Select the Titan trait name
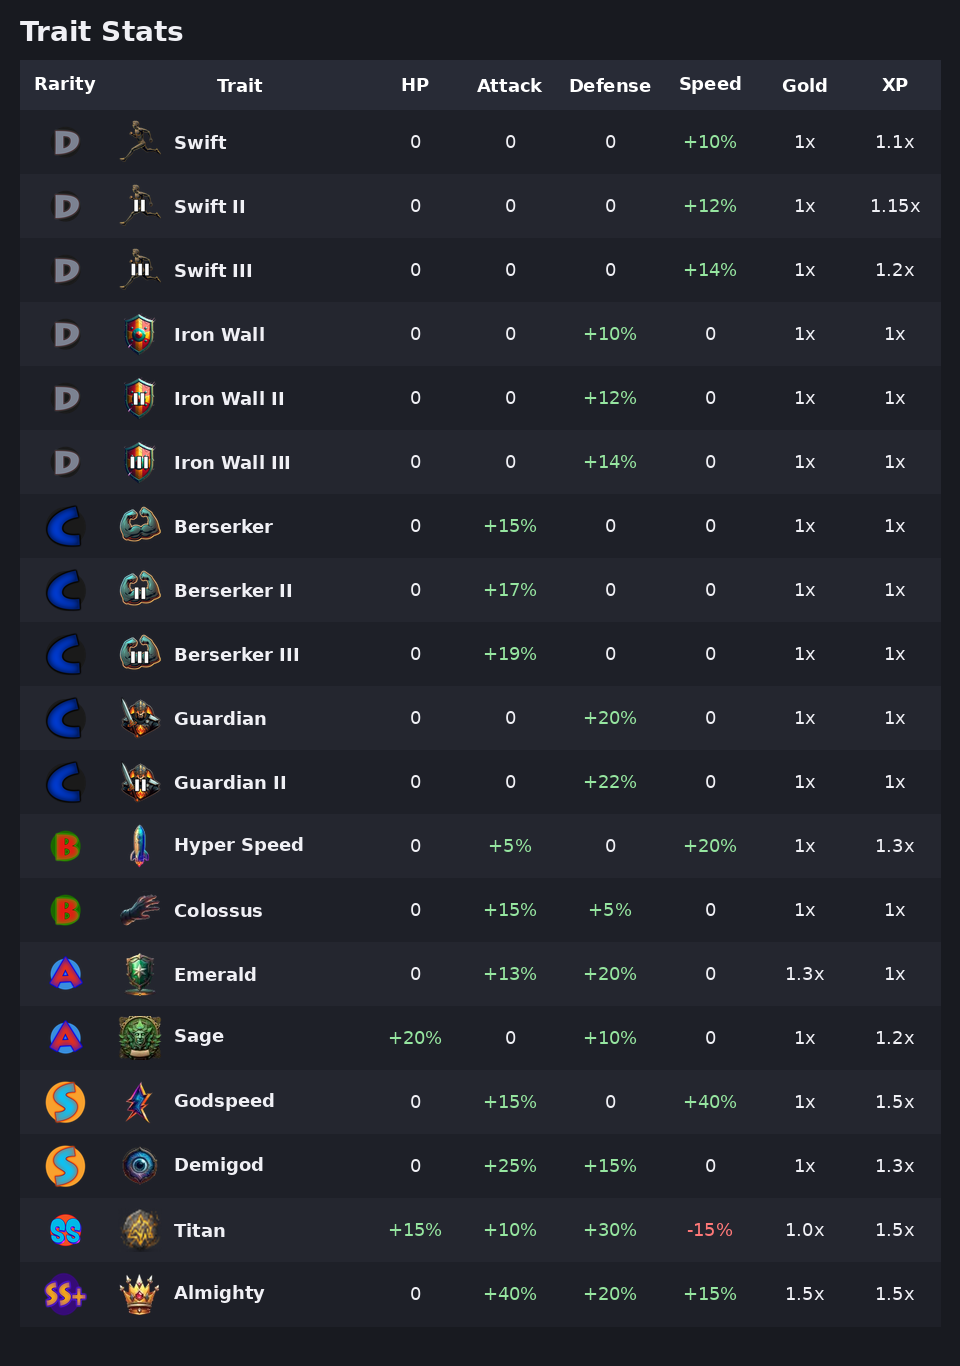 click(x=200, y=1230)
